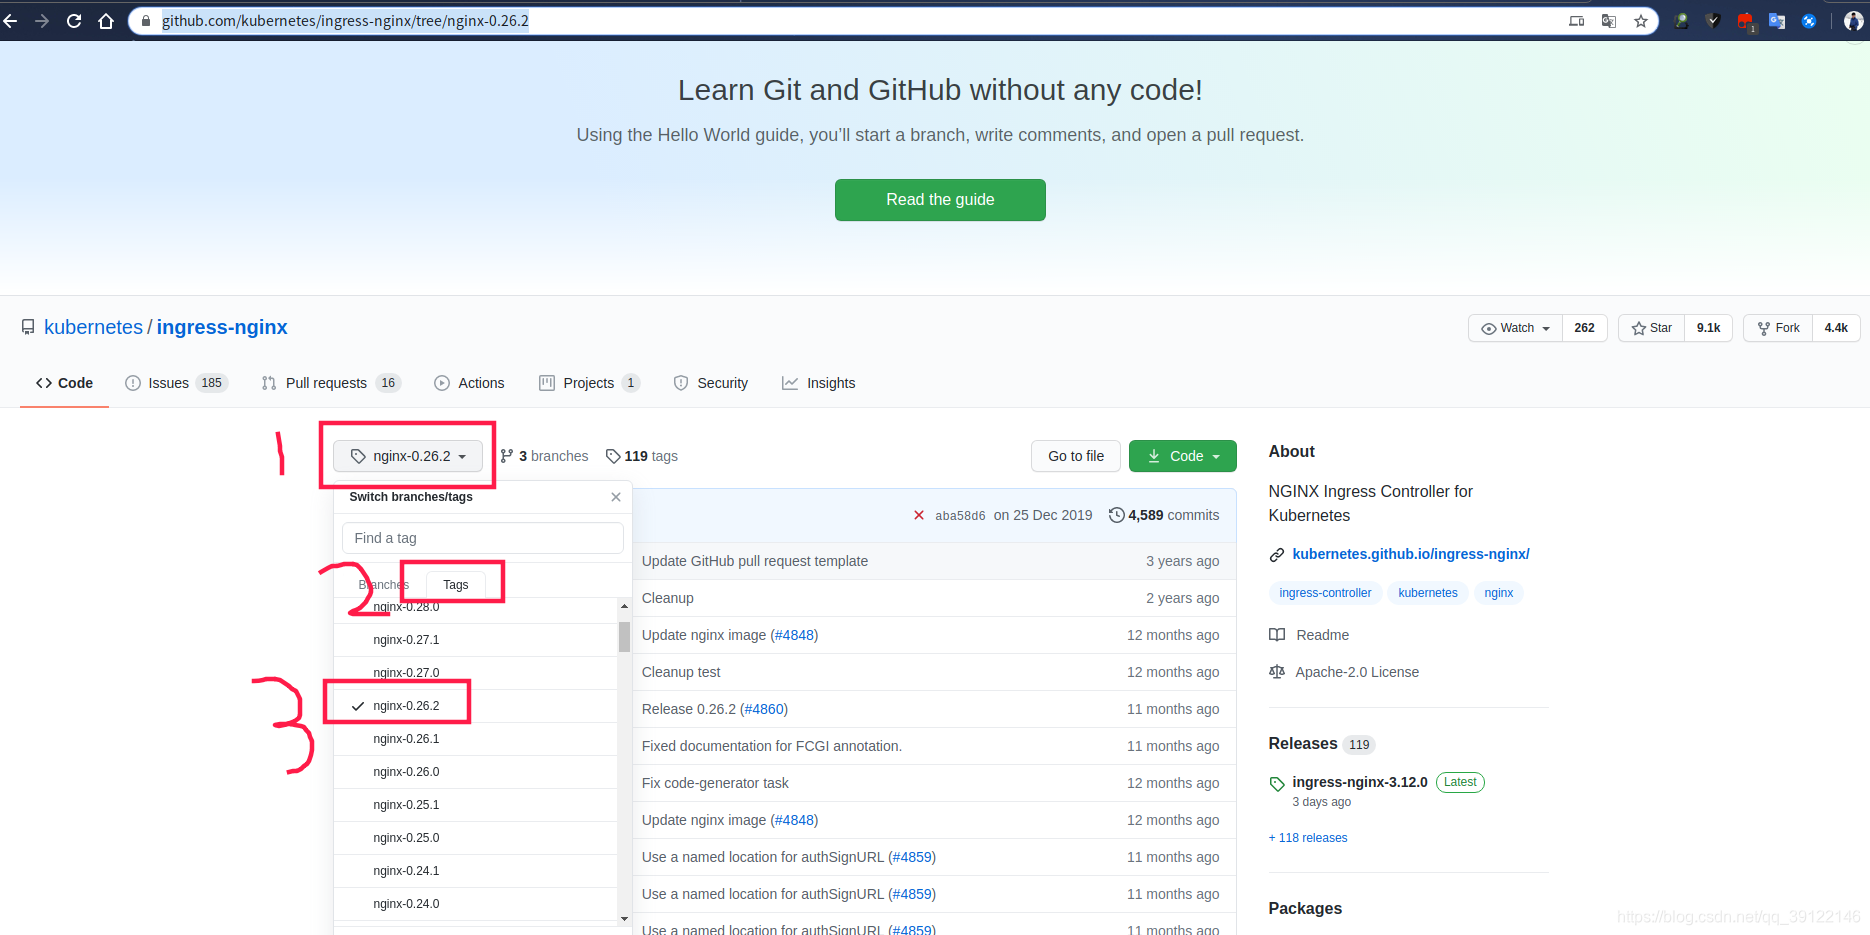Open the 119 tags link
1870x935 pixels.
pyautogui.click(x=641, y=456)
